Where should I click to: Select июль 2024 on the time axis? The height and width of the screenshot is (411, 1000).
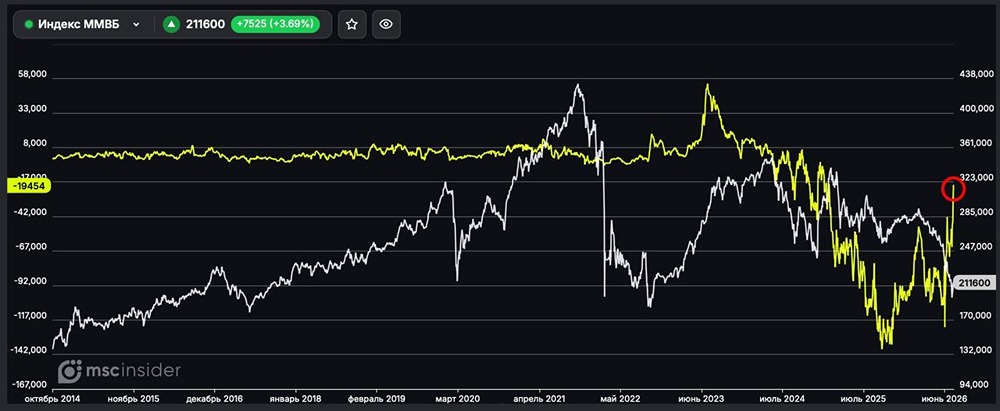point(783,398)
